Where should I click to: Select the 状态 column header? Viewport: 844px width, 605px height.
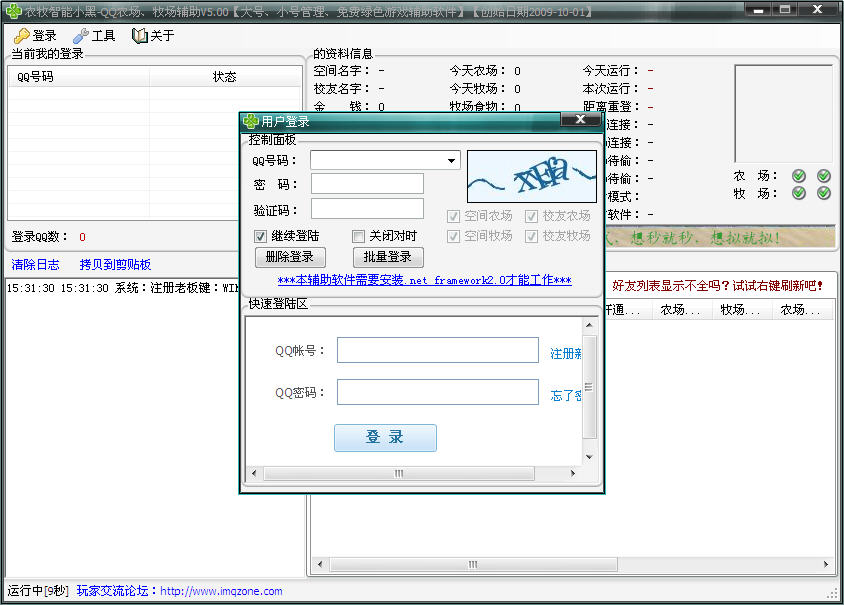[x=225, y=77]
